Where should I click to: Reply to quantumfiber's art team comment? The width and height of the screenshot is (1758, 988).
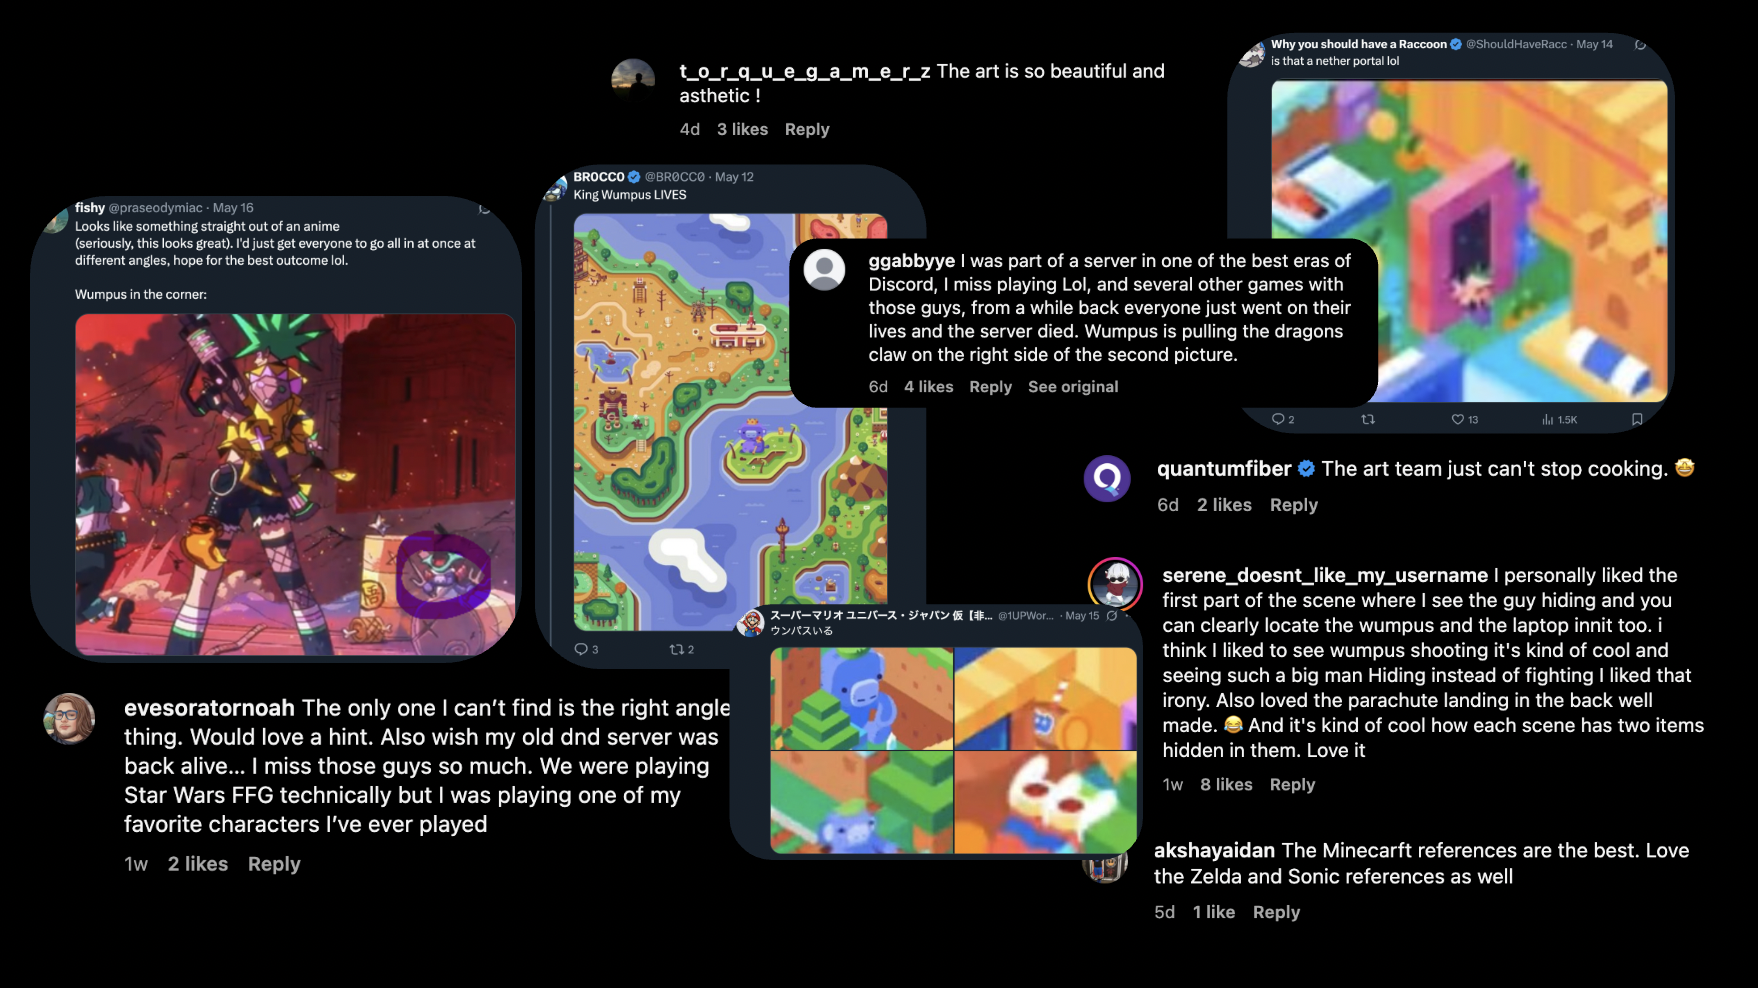1294,505
